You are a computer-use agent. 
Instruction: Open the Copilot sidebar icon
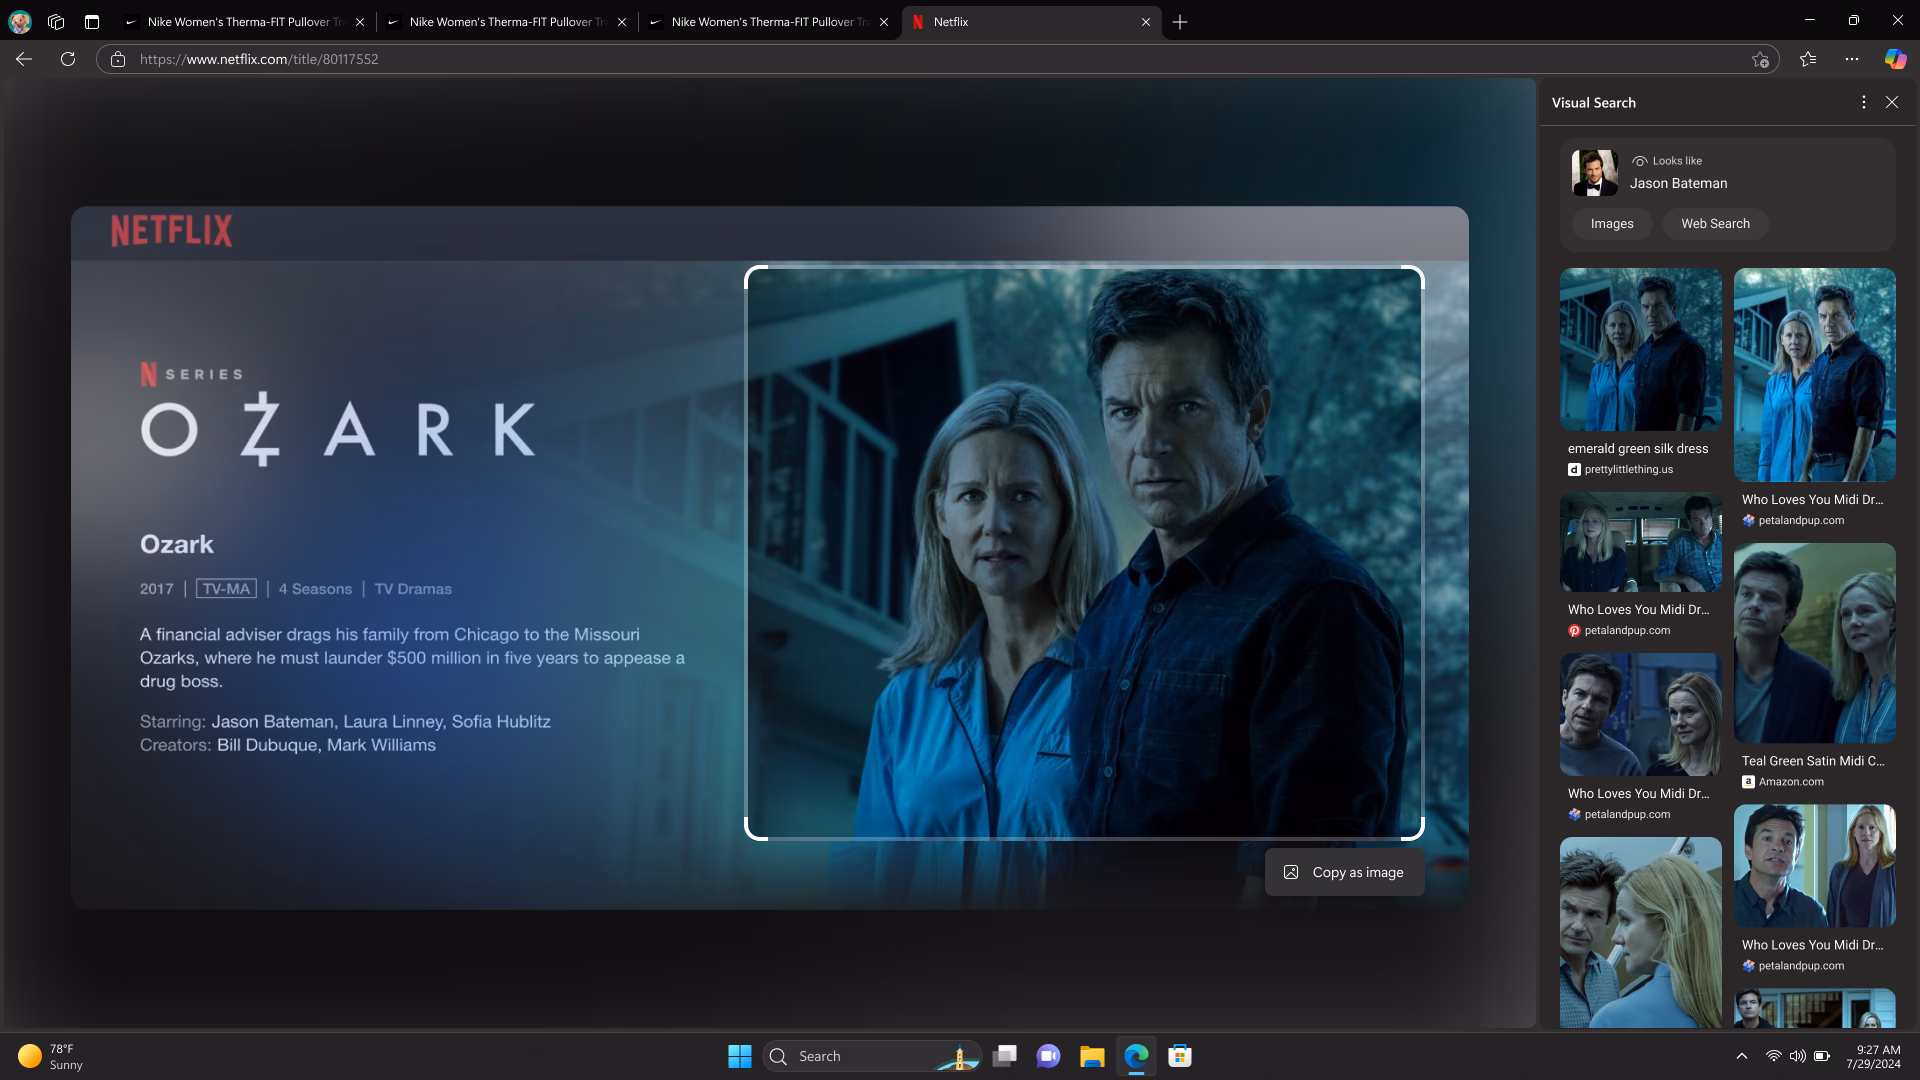[1895, 59]
